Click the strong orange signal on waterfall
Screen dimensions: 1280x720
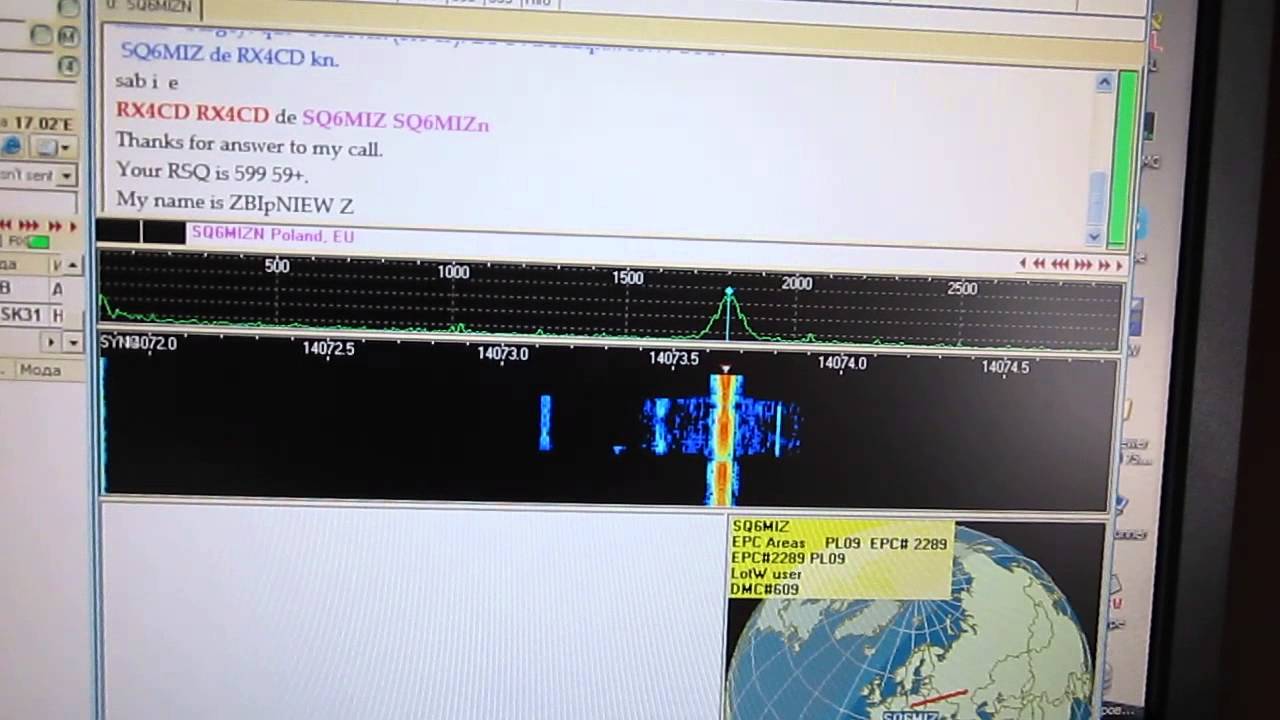click(724, 438)
